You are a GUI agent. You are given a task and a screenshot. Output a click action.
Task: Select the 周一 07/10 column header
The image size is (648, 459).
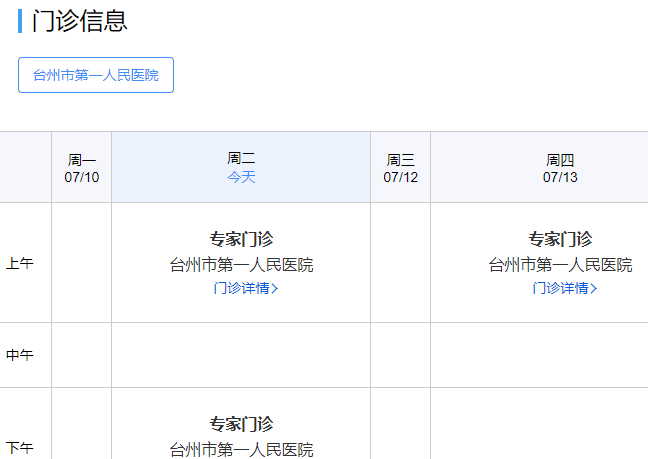click(82, 168)
